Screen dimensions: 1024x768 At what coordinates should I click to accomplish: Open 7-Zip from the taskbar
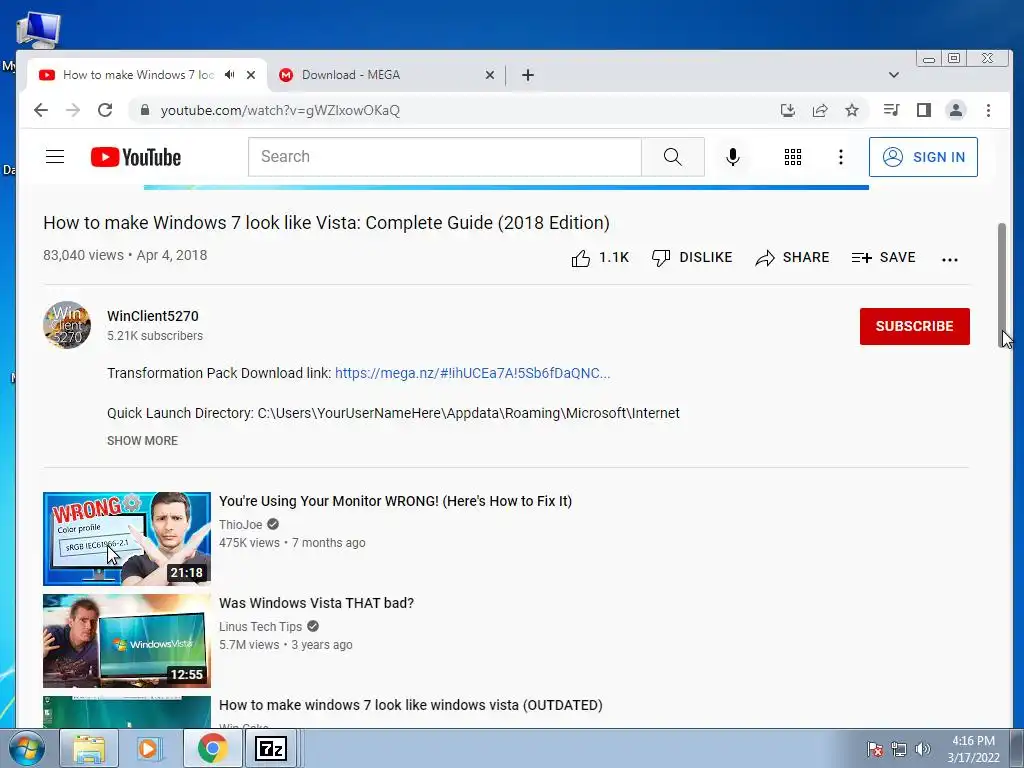point(271,748)
